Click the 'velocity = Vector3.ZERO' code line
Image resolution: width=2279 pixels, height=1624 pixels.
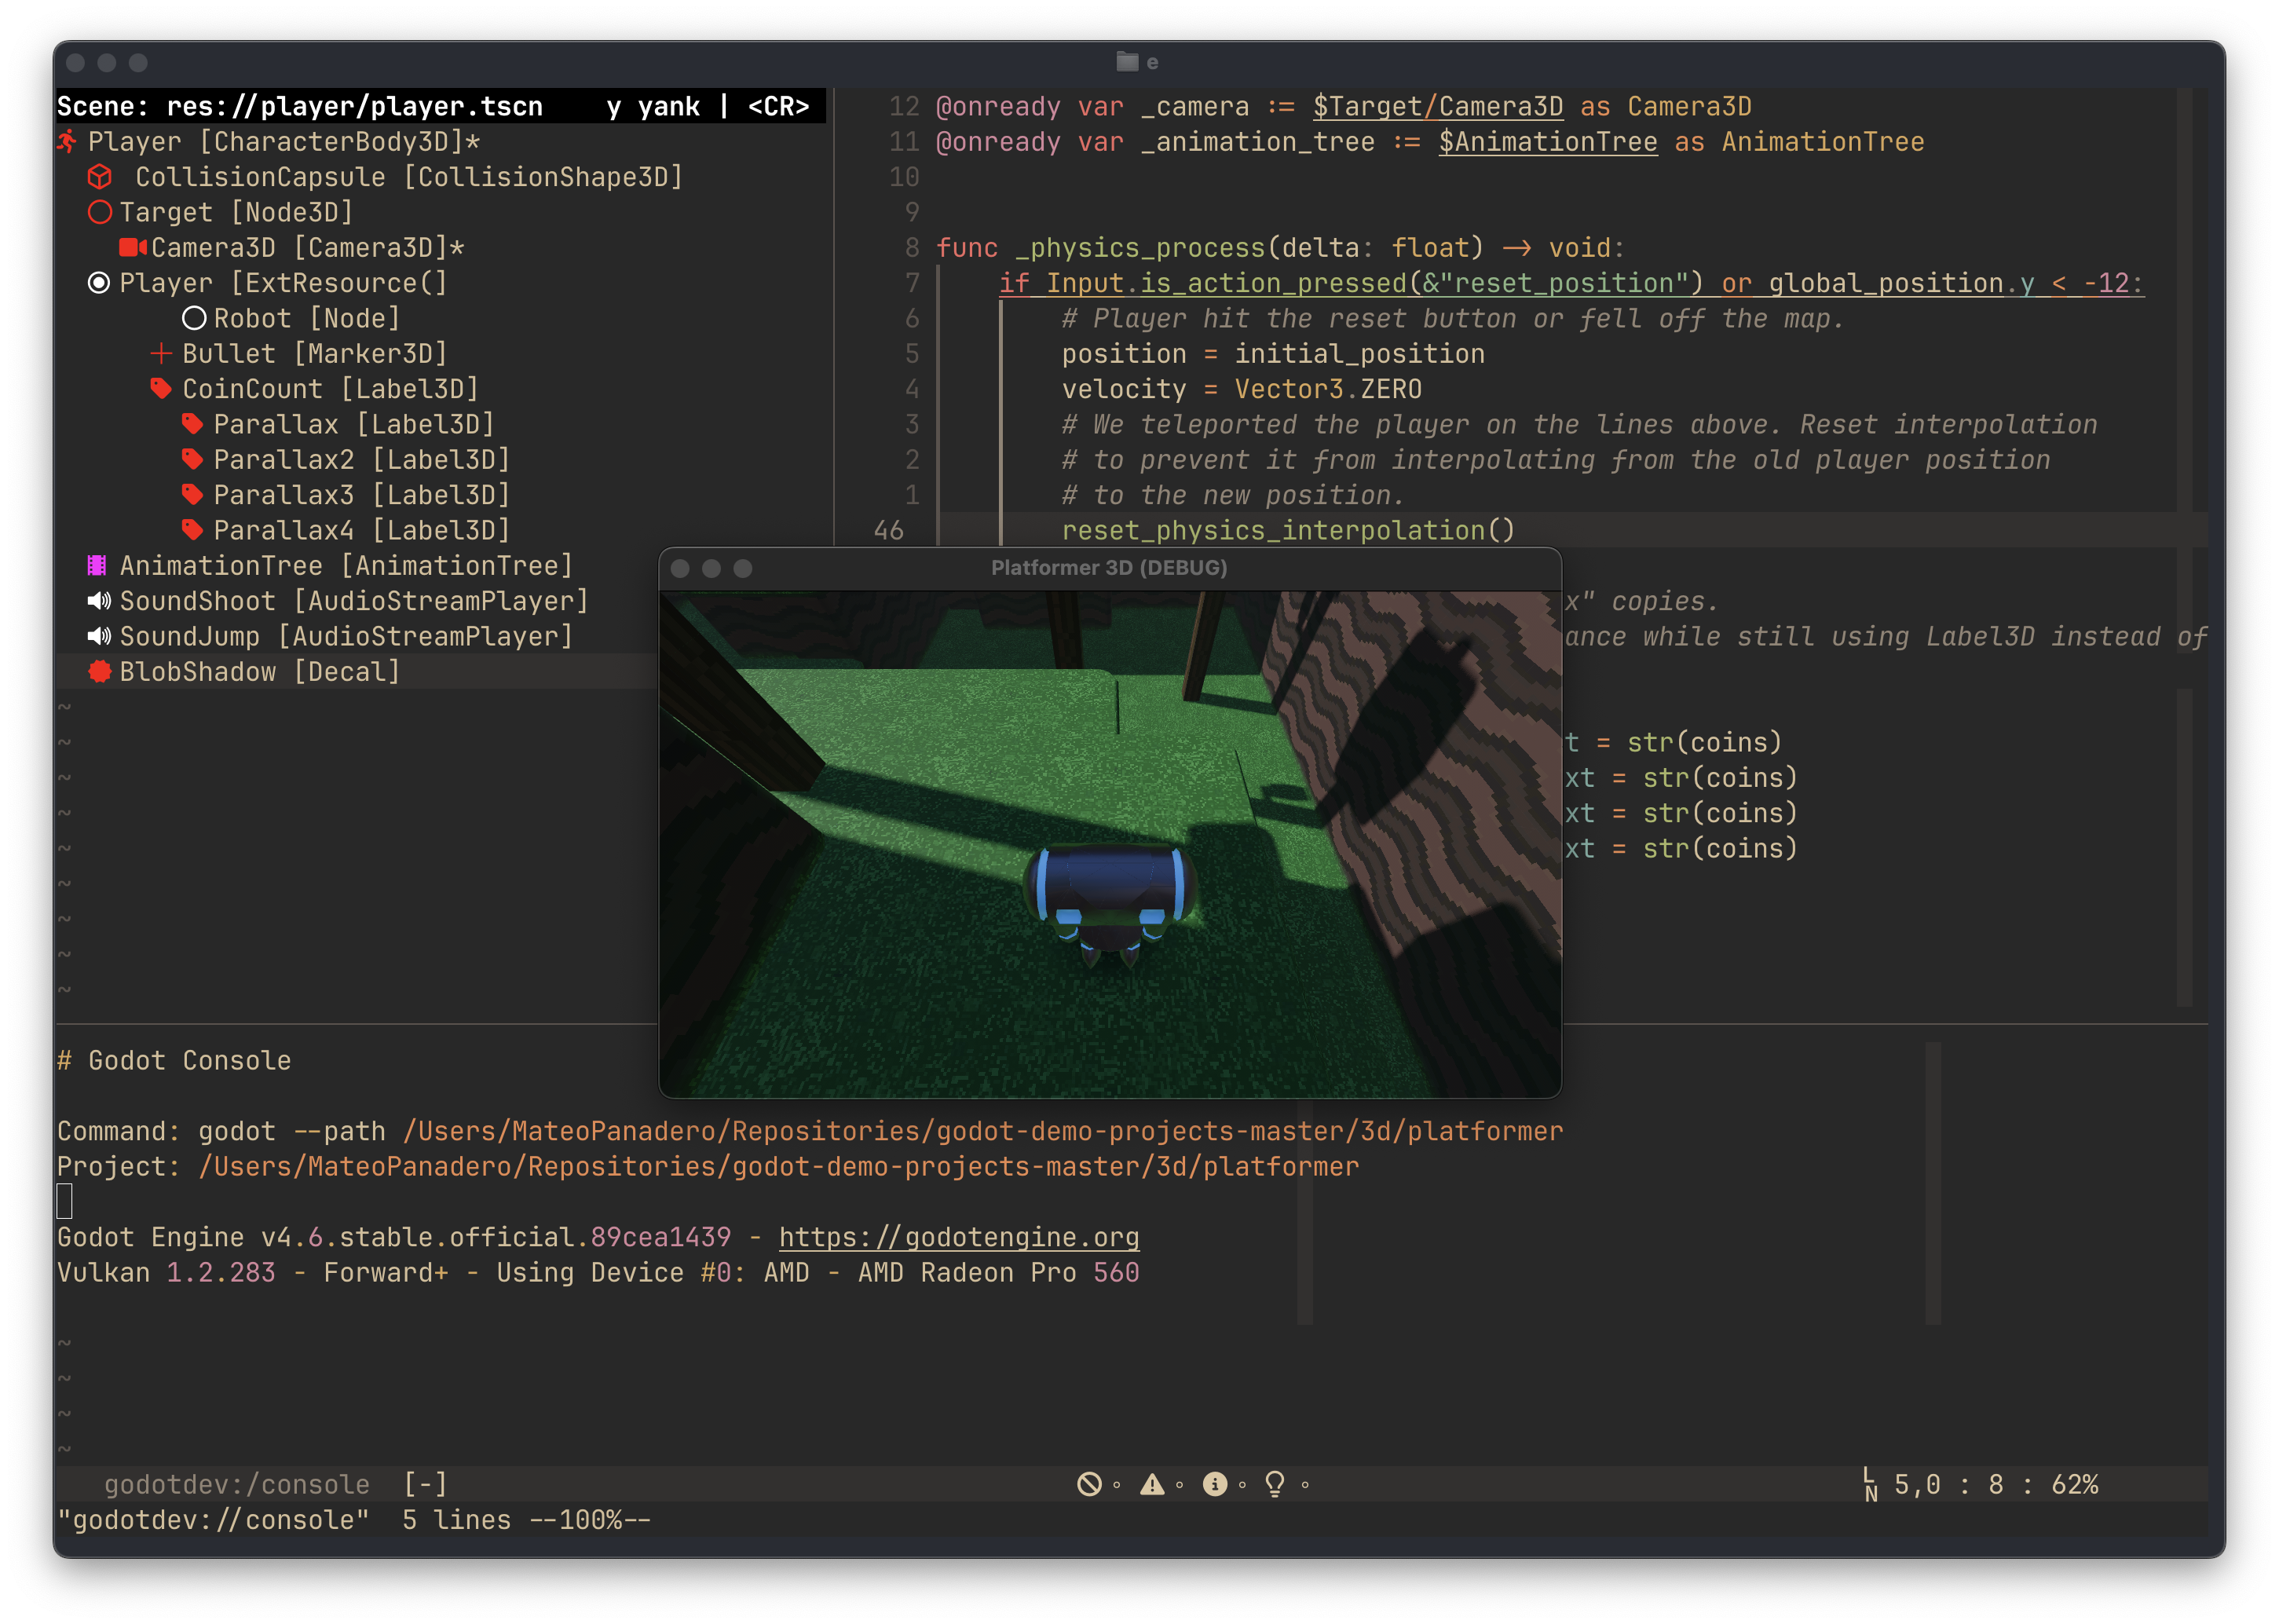(x=1241, y=389)
